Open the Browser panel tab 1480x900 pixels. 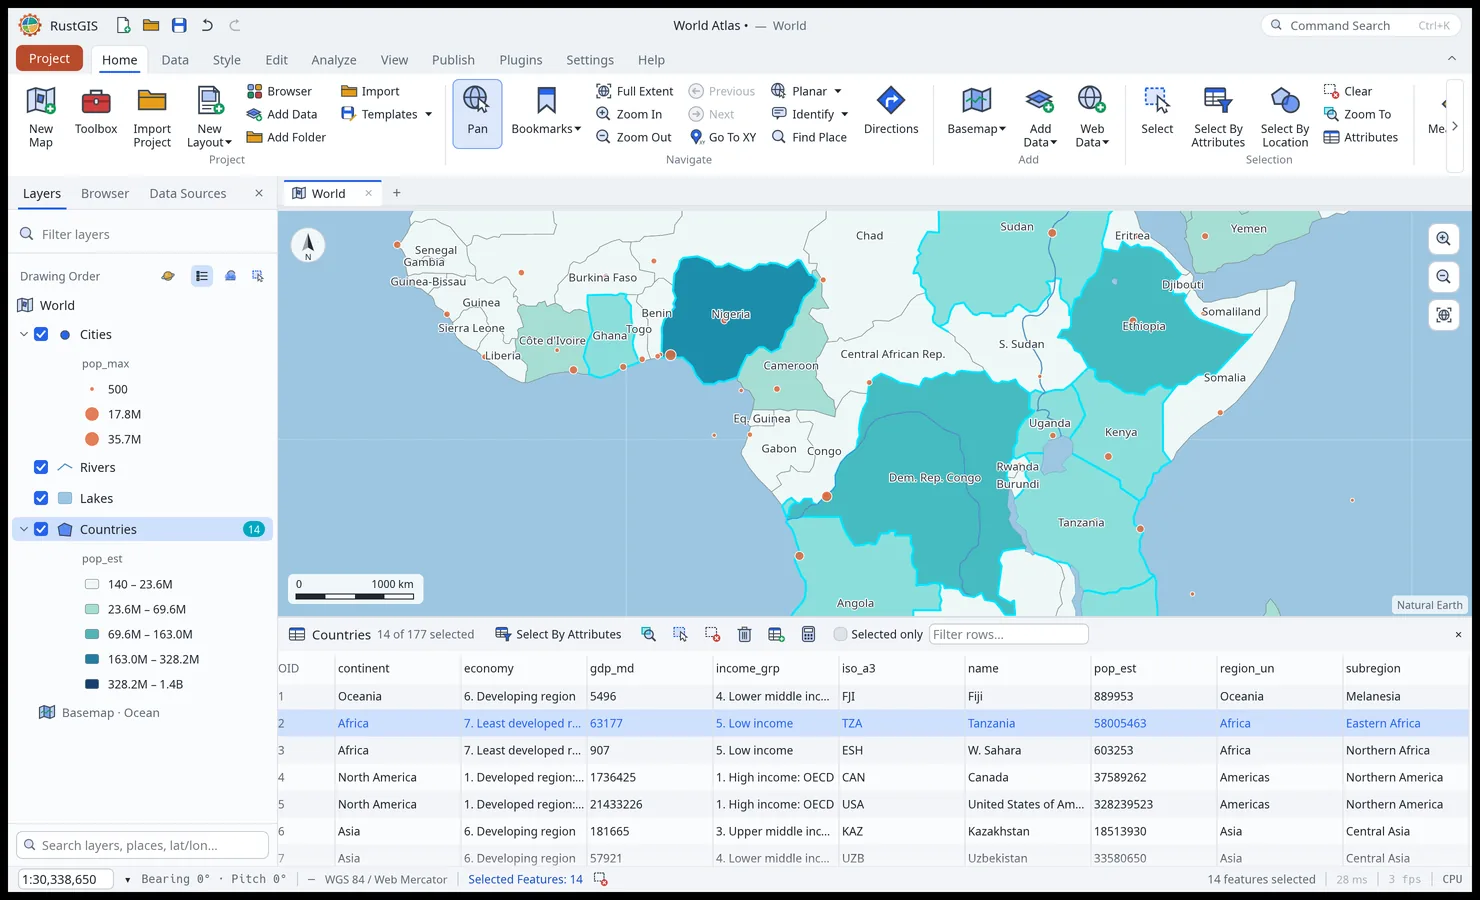(105, 193)
